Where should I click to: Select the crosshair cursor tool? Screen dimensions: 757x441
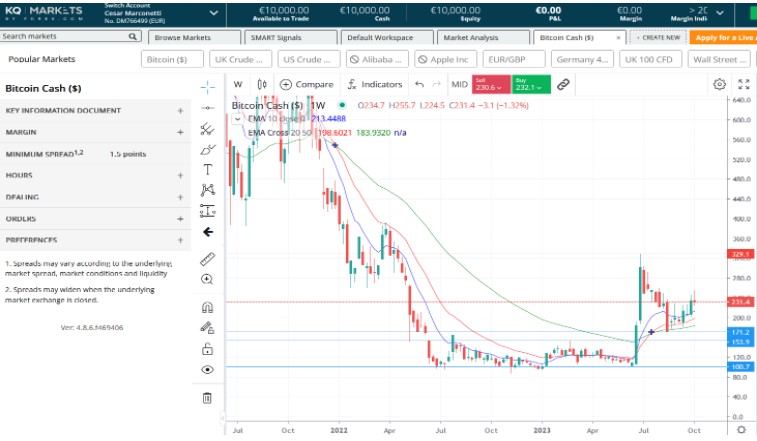(208, 87)
